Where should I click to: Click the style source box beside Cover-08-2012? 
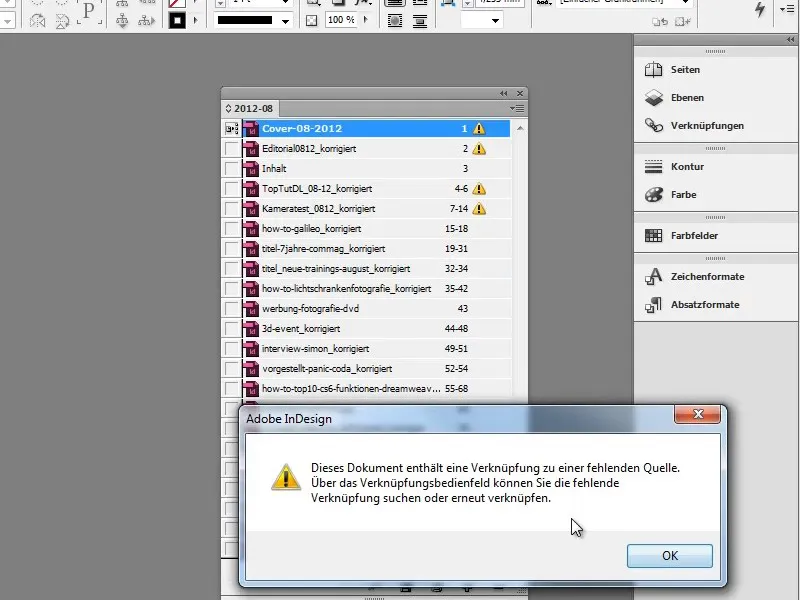(232, 129)
